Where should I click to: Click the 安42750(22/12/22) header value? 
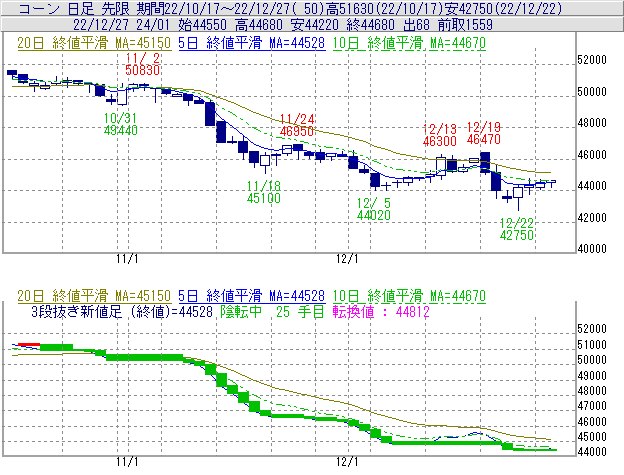click(x=502, y=8)
